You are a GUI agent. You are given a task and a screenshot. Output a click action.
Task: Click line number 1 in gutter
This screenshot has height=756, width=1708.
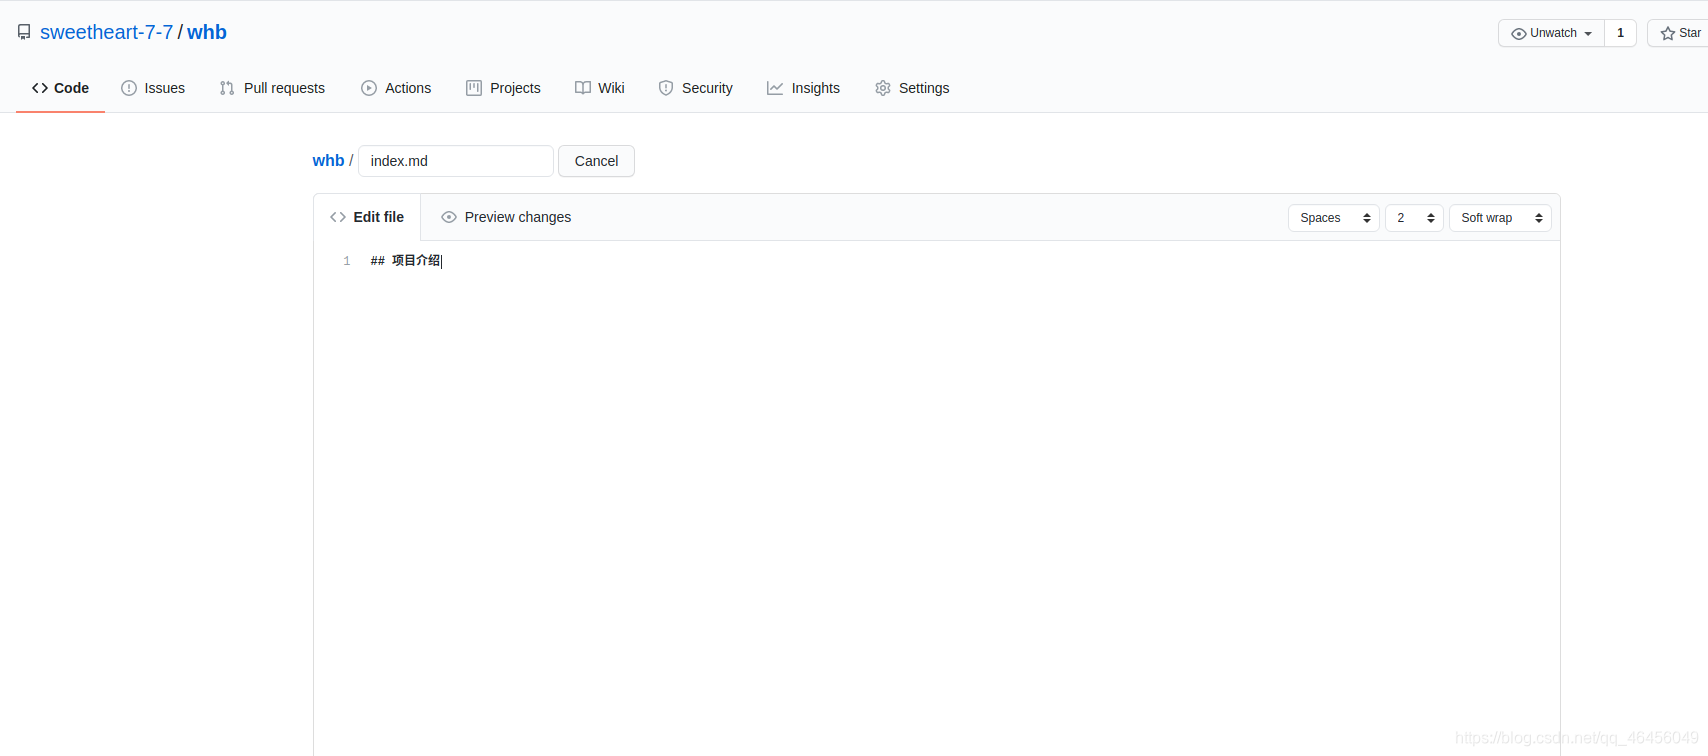tap(347, 261)
